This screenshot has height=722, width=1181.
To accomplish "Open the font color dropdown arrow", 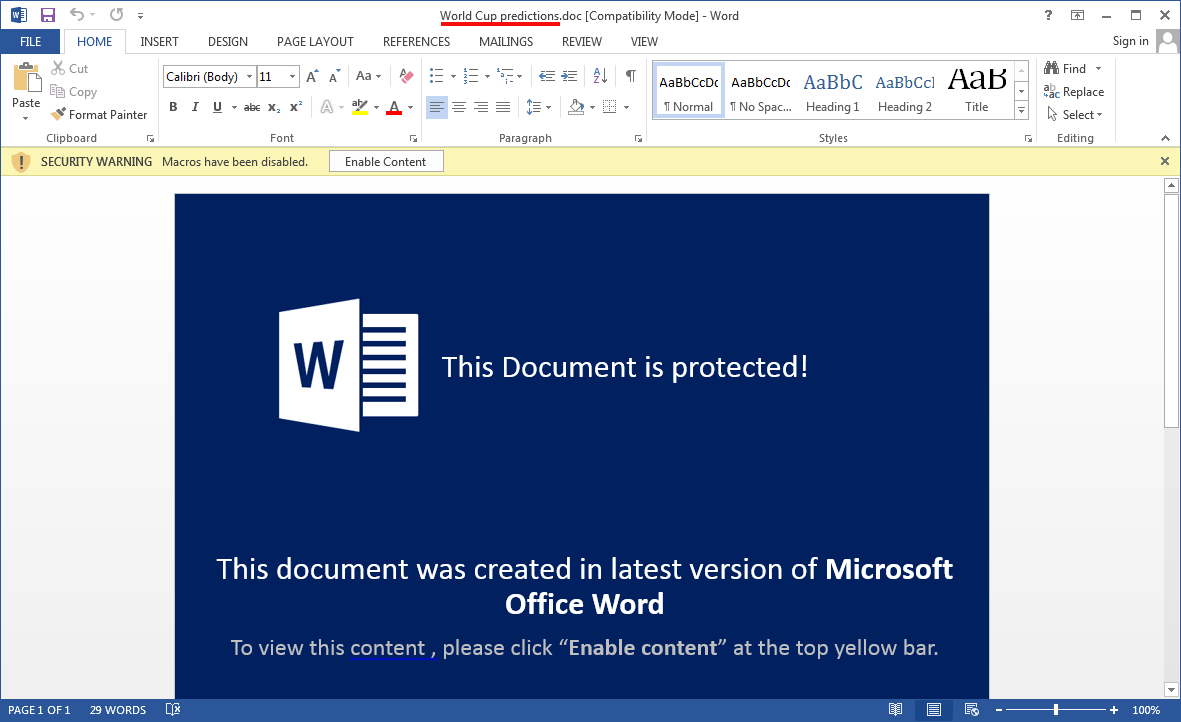I will [x=410, y=108].
